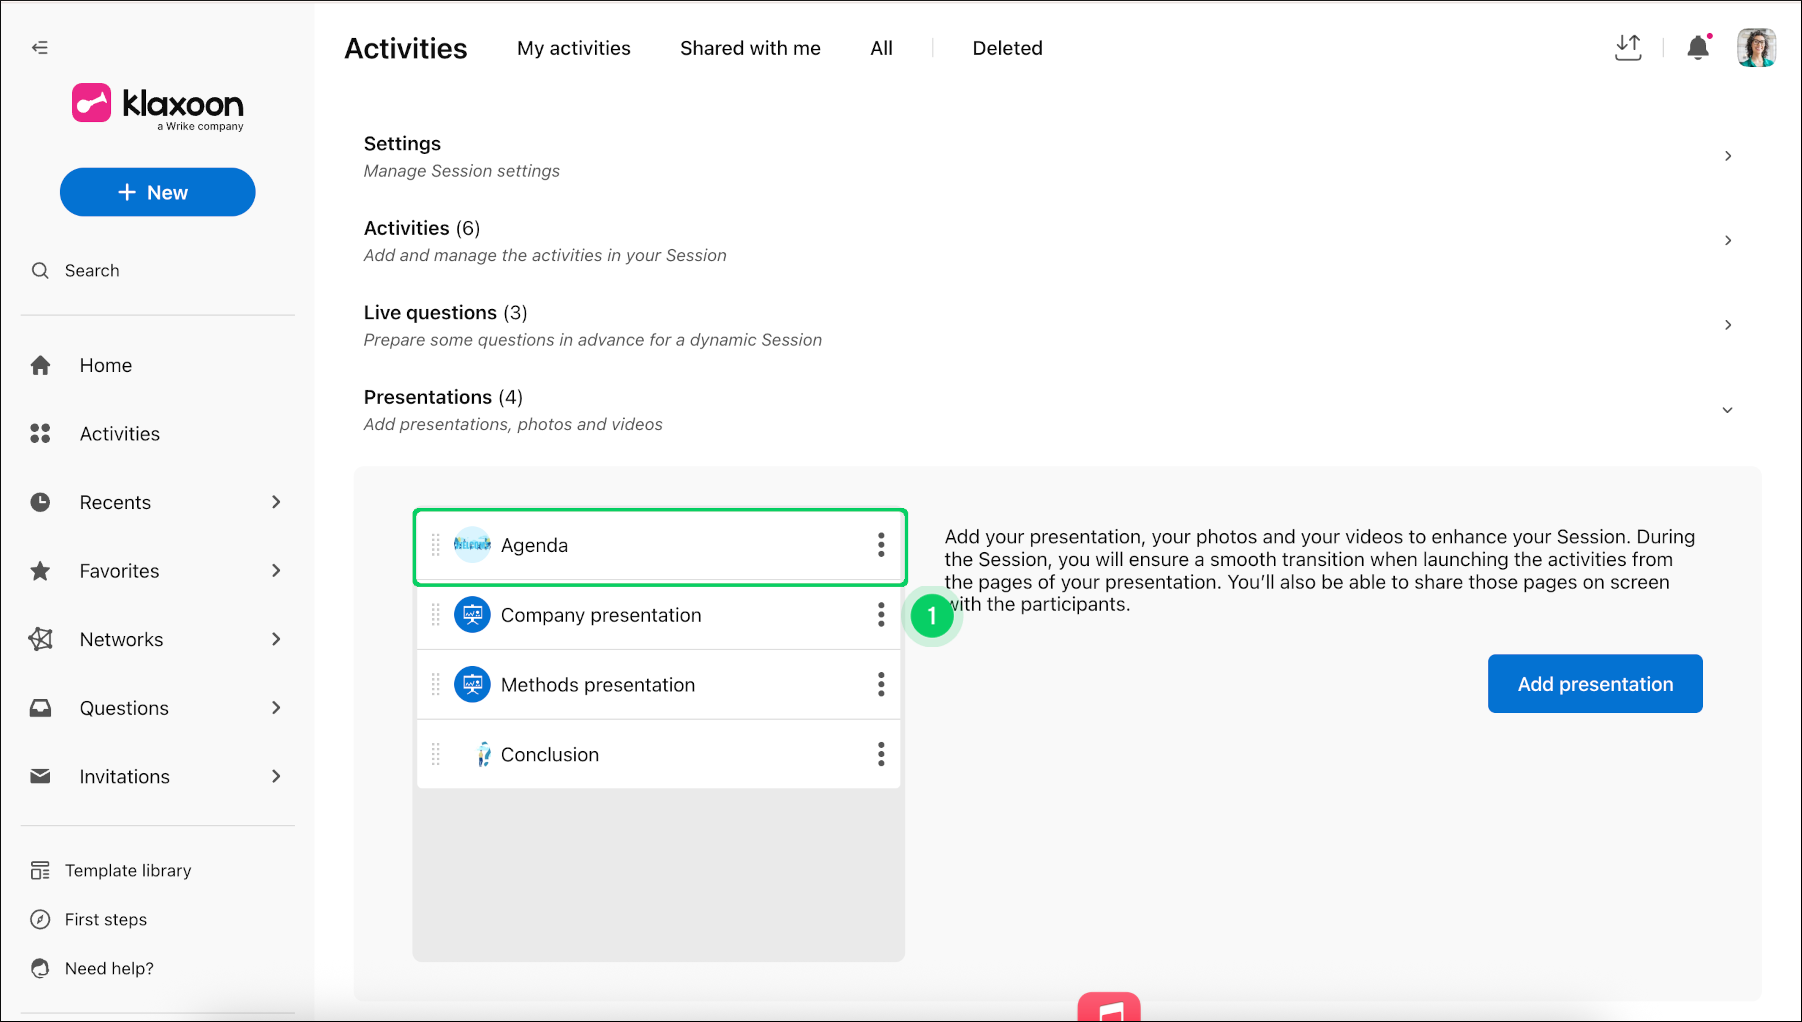Expand the Activities (6) section chevron
The image size is (1802, 1022).
(x=1728, y=240)
